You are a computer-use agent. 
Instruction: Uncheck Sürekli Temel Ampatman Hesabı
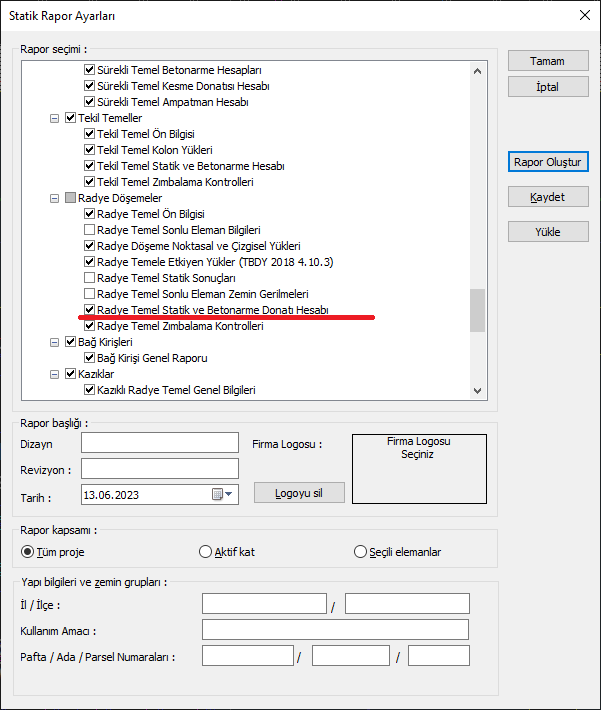[90, 102]
